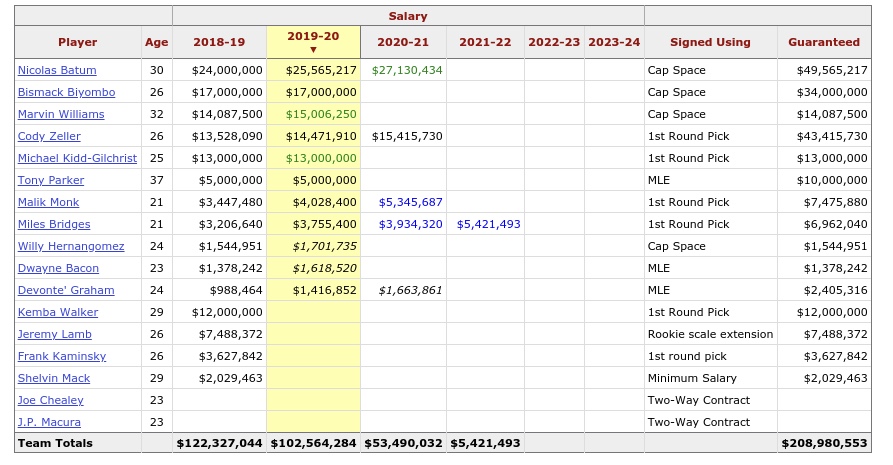
Task: Click the $53,490,032 2020-21 team total
Action: [403, 443]
